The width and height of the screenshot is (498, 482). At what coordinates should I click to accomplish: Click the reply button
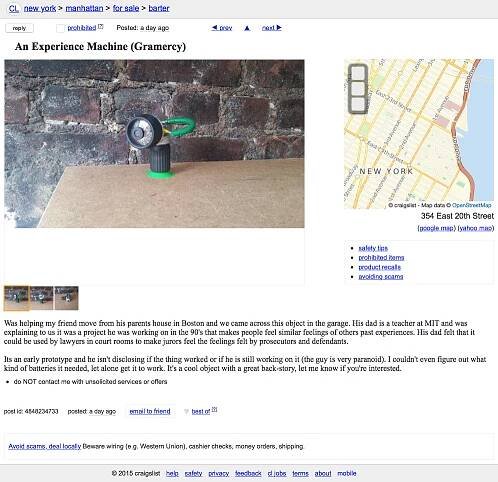19,28
